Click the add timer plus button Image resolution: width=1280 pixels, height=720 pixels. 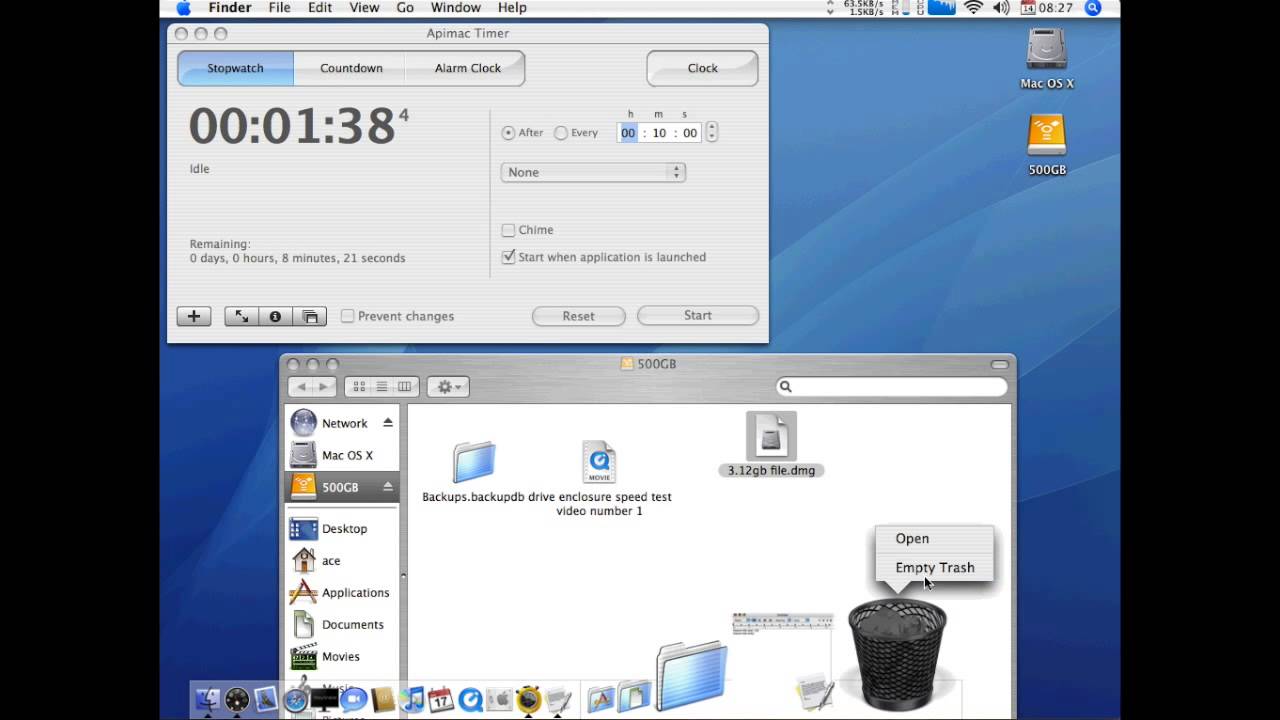194,316
